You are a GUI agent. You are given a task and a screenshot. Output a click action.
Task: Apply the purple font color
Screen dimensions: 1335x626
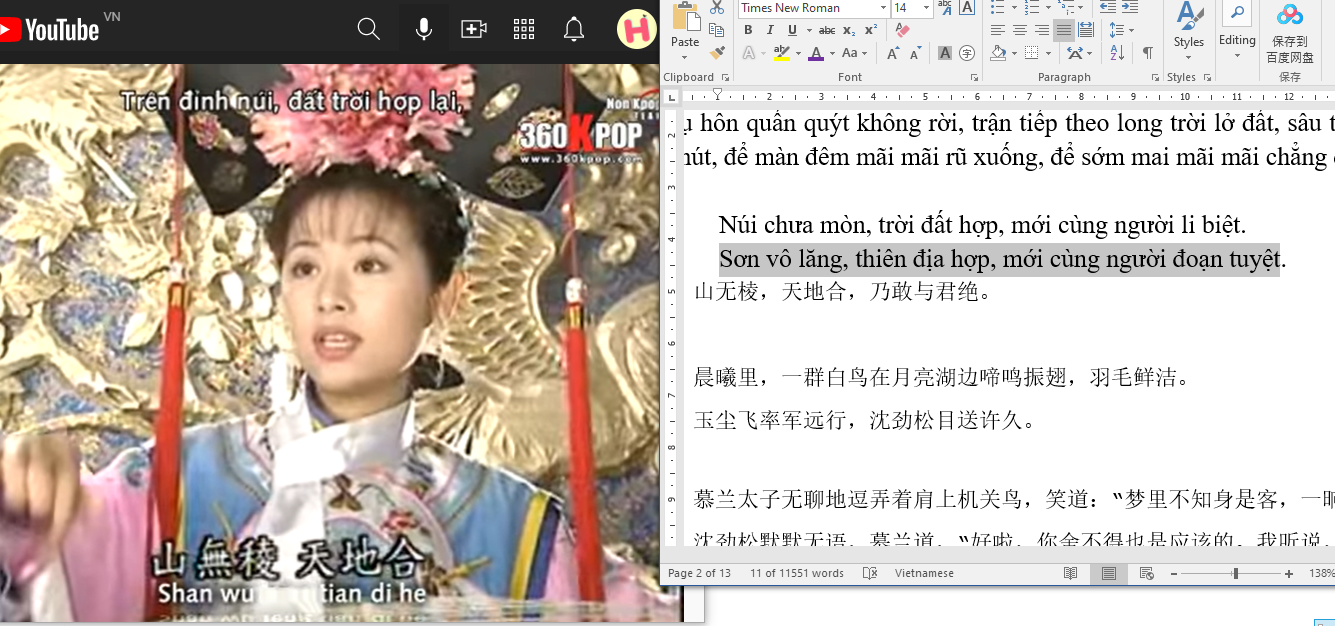pyautogui.click(x=816, y=53)
